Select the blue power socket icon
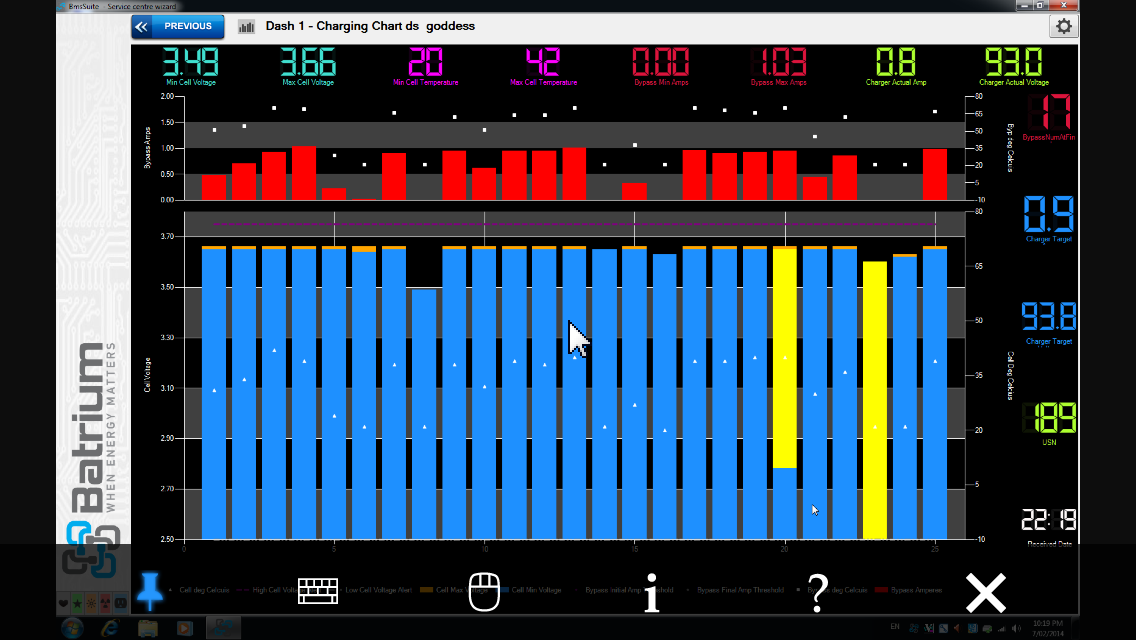This screenshot has width=1136, height=640. pyautogui.click(x=120, y=603)
